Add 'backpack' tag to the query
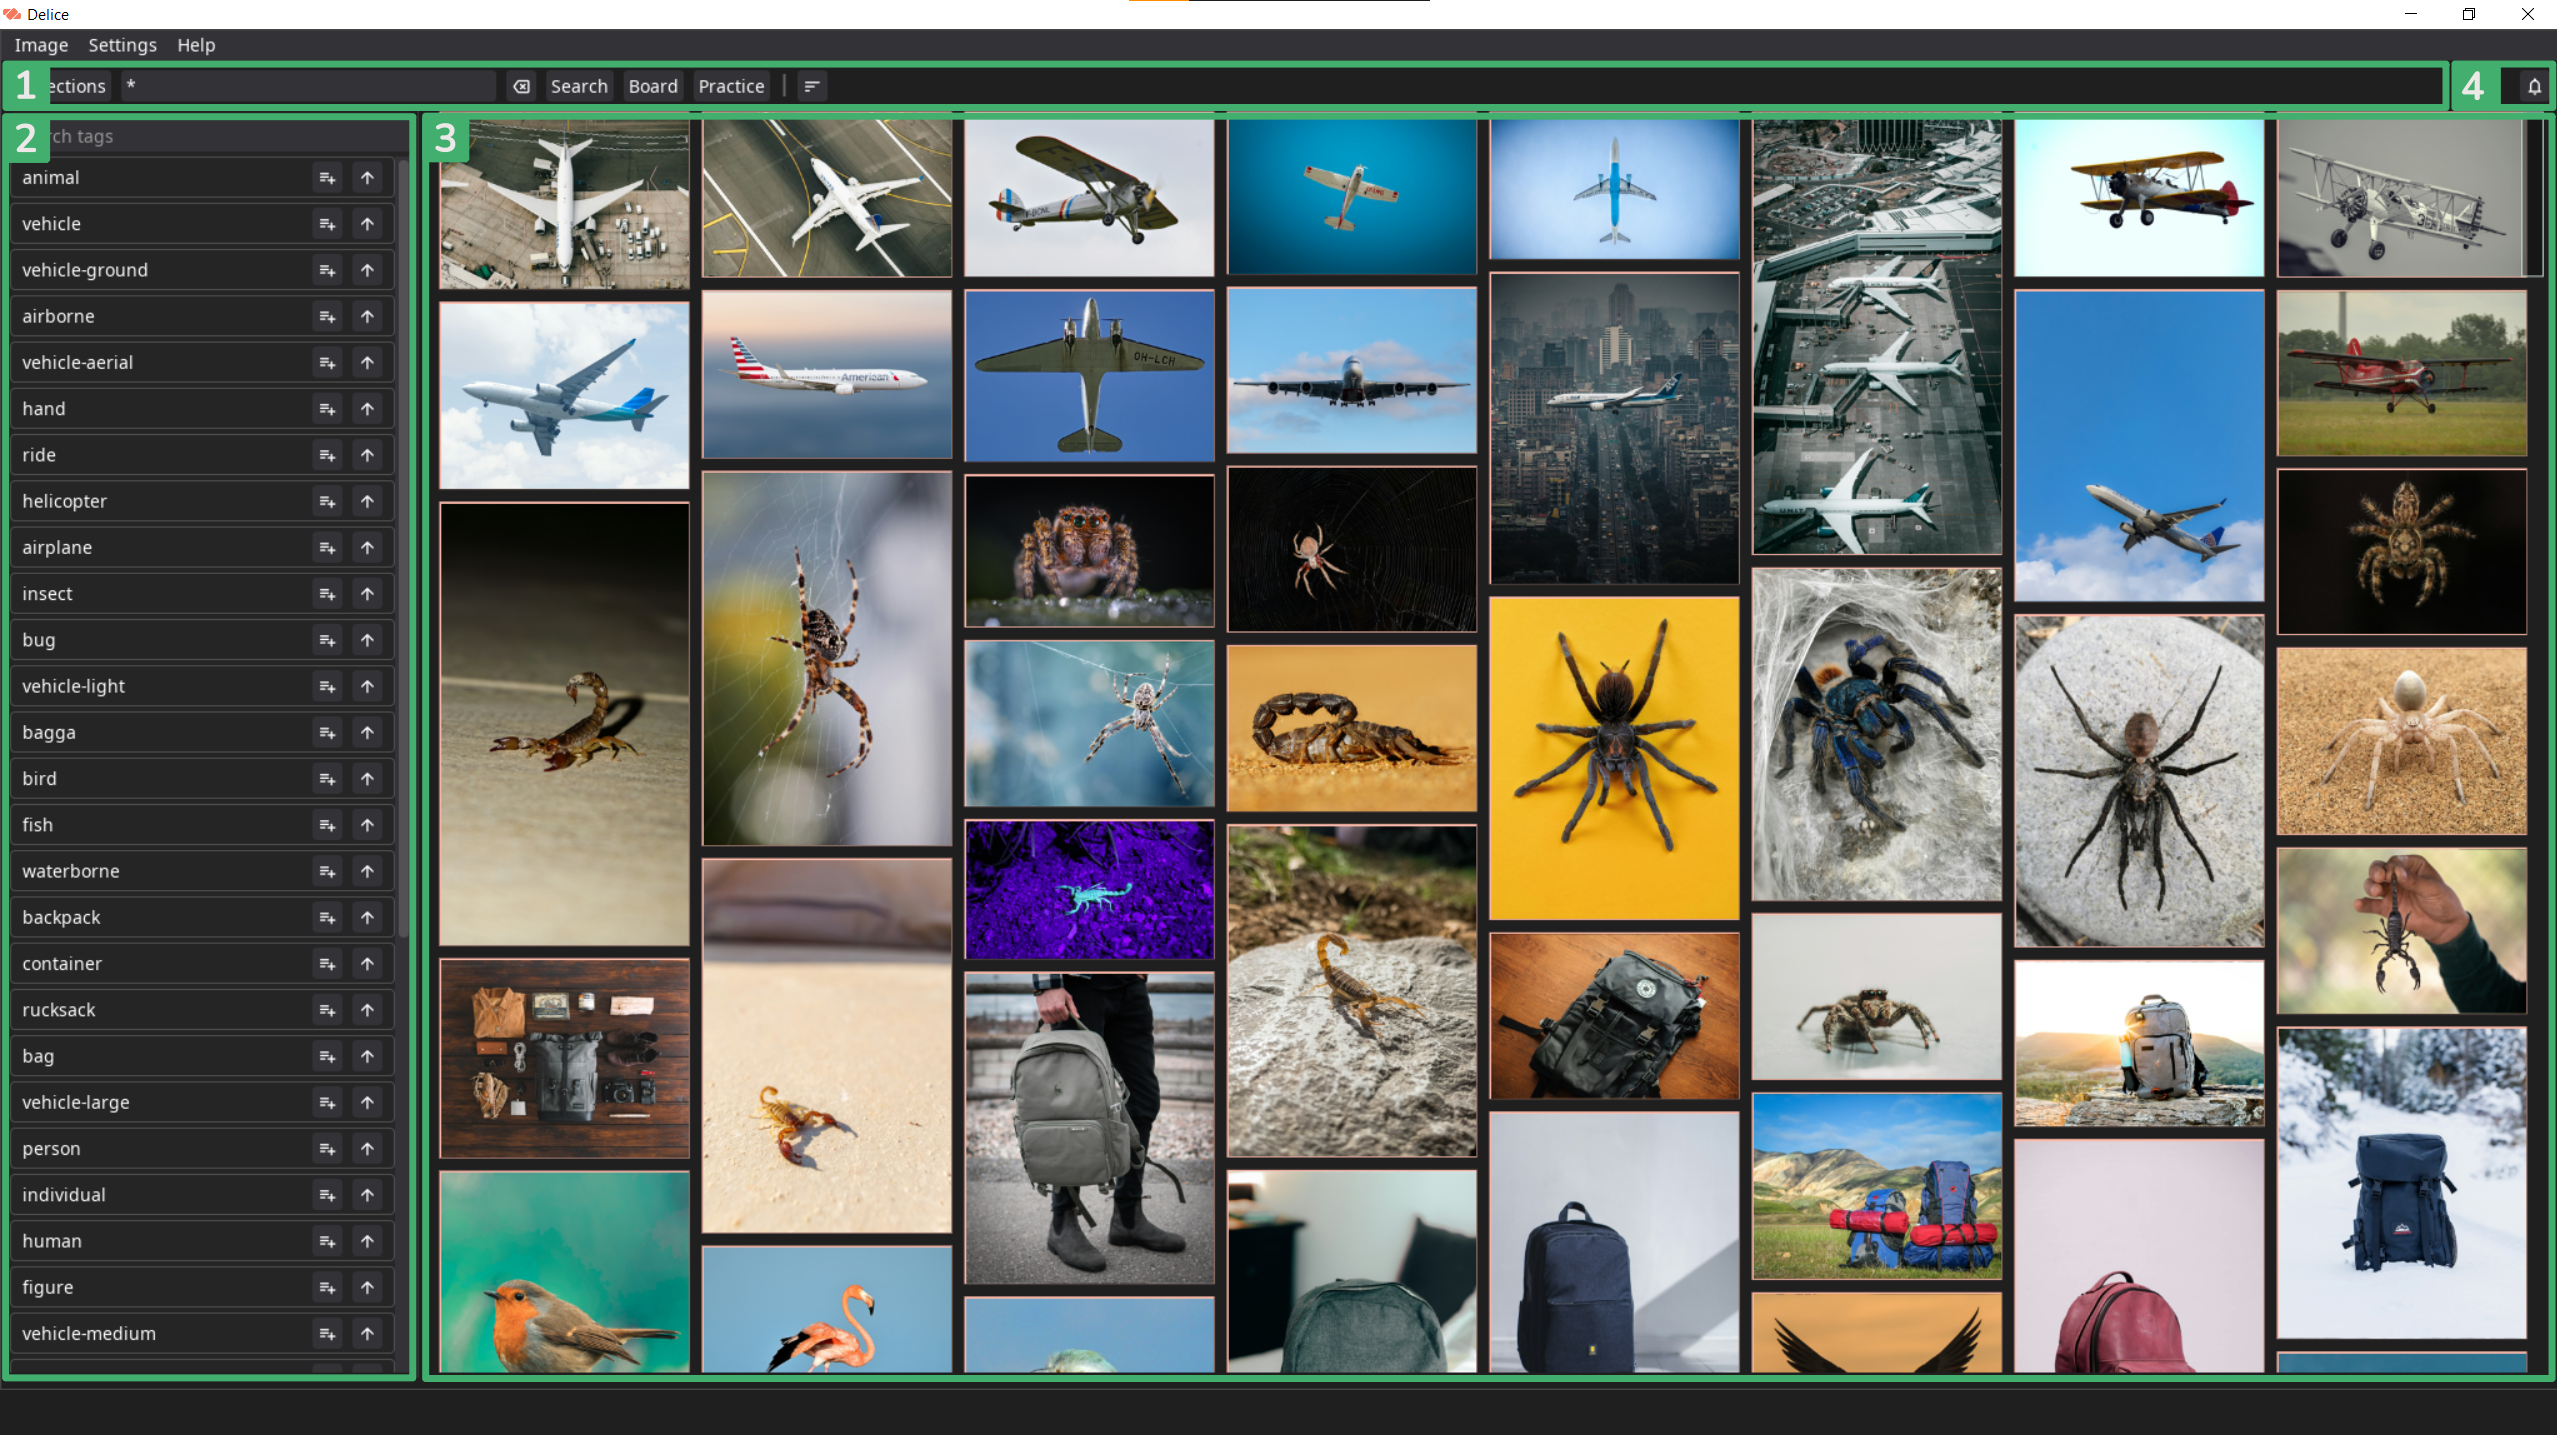Viewport: 2557px width, 1435px height. [x=327, y=918]
